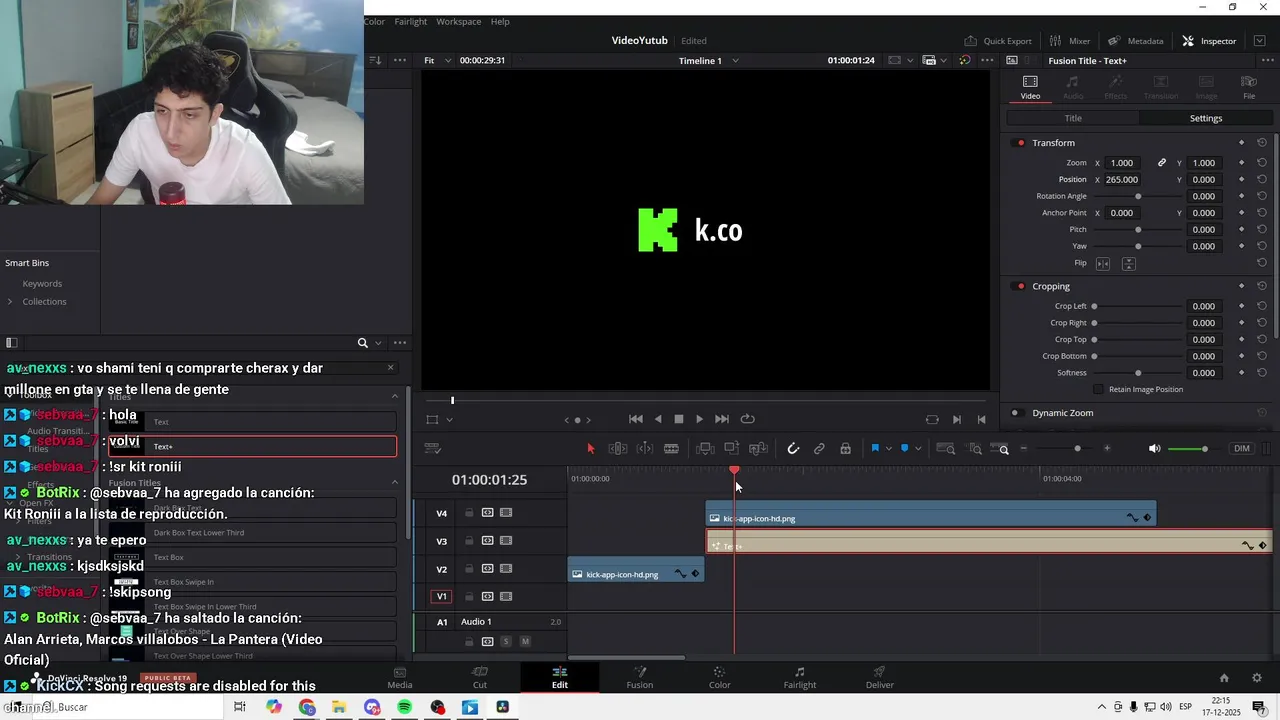Click the Custom Zoom magnifier icon
1280x720 pixels.
click(1002, 449)
